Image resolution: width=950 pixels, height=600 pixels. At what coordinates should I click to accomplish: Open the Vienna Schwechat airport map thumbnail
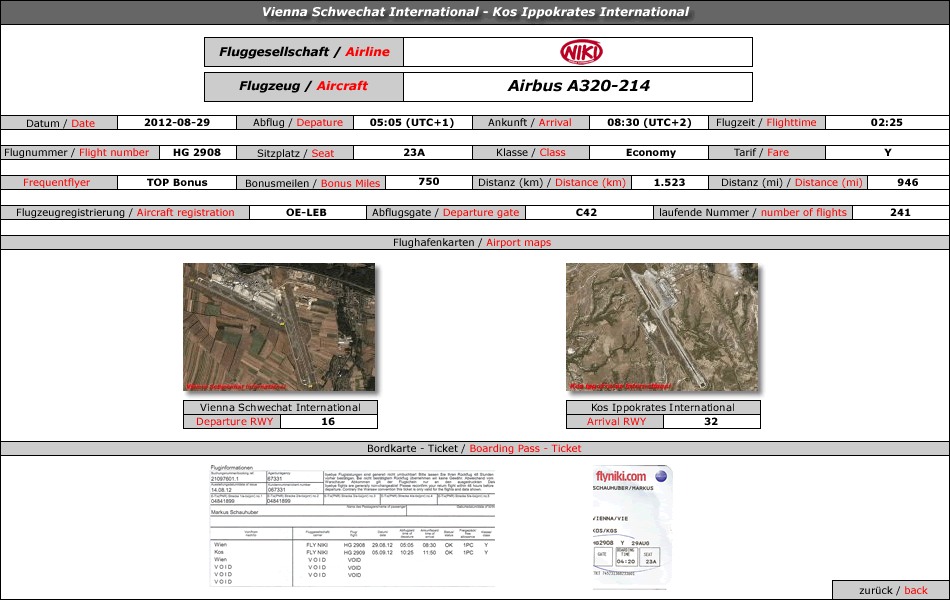pyautogui.click(x=279, y=327)
